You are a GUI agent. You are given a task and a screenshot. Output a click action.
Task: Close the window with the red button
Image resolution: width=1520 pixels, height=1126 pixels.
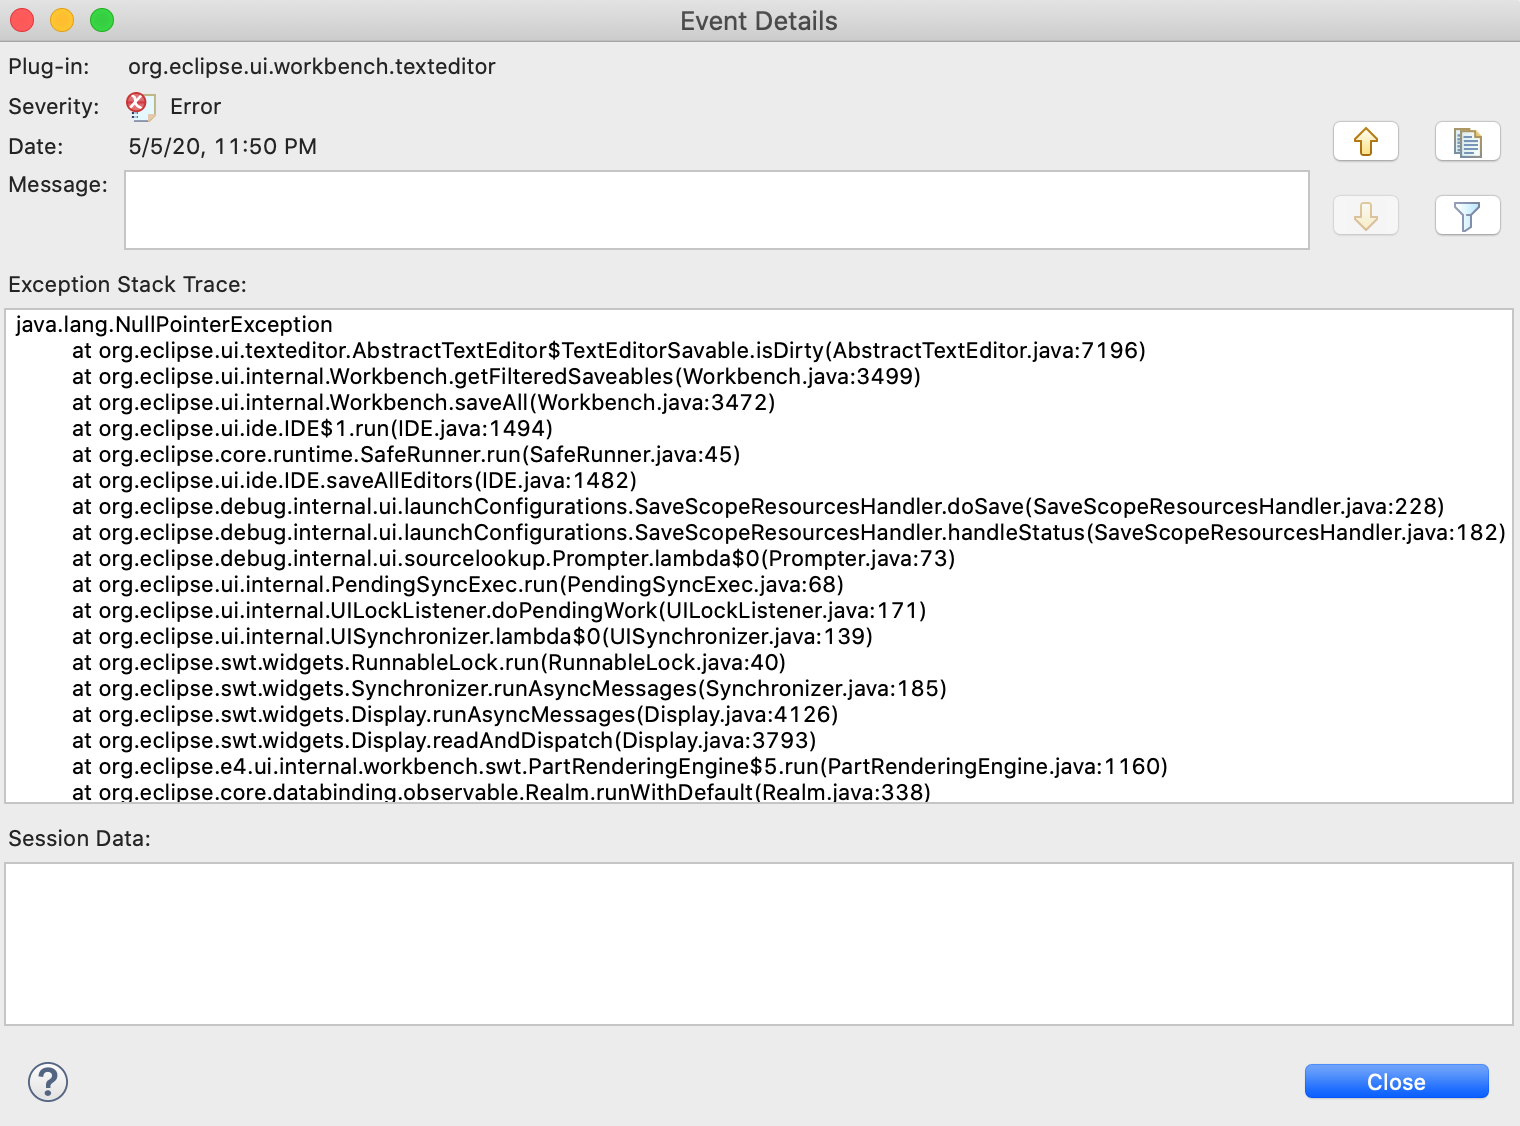point(22,20)
